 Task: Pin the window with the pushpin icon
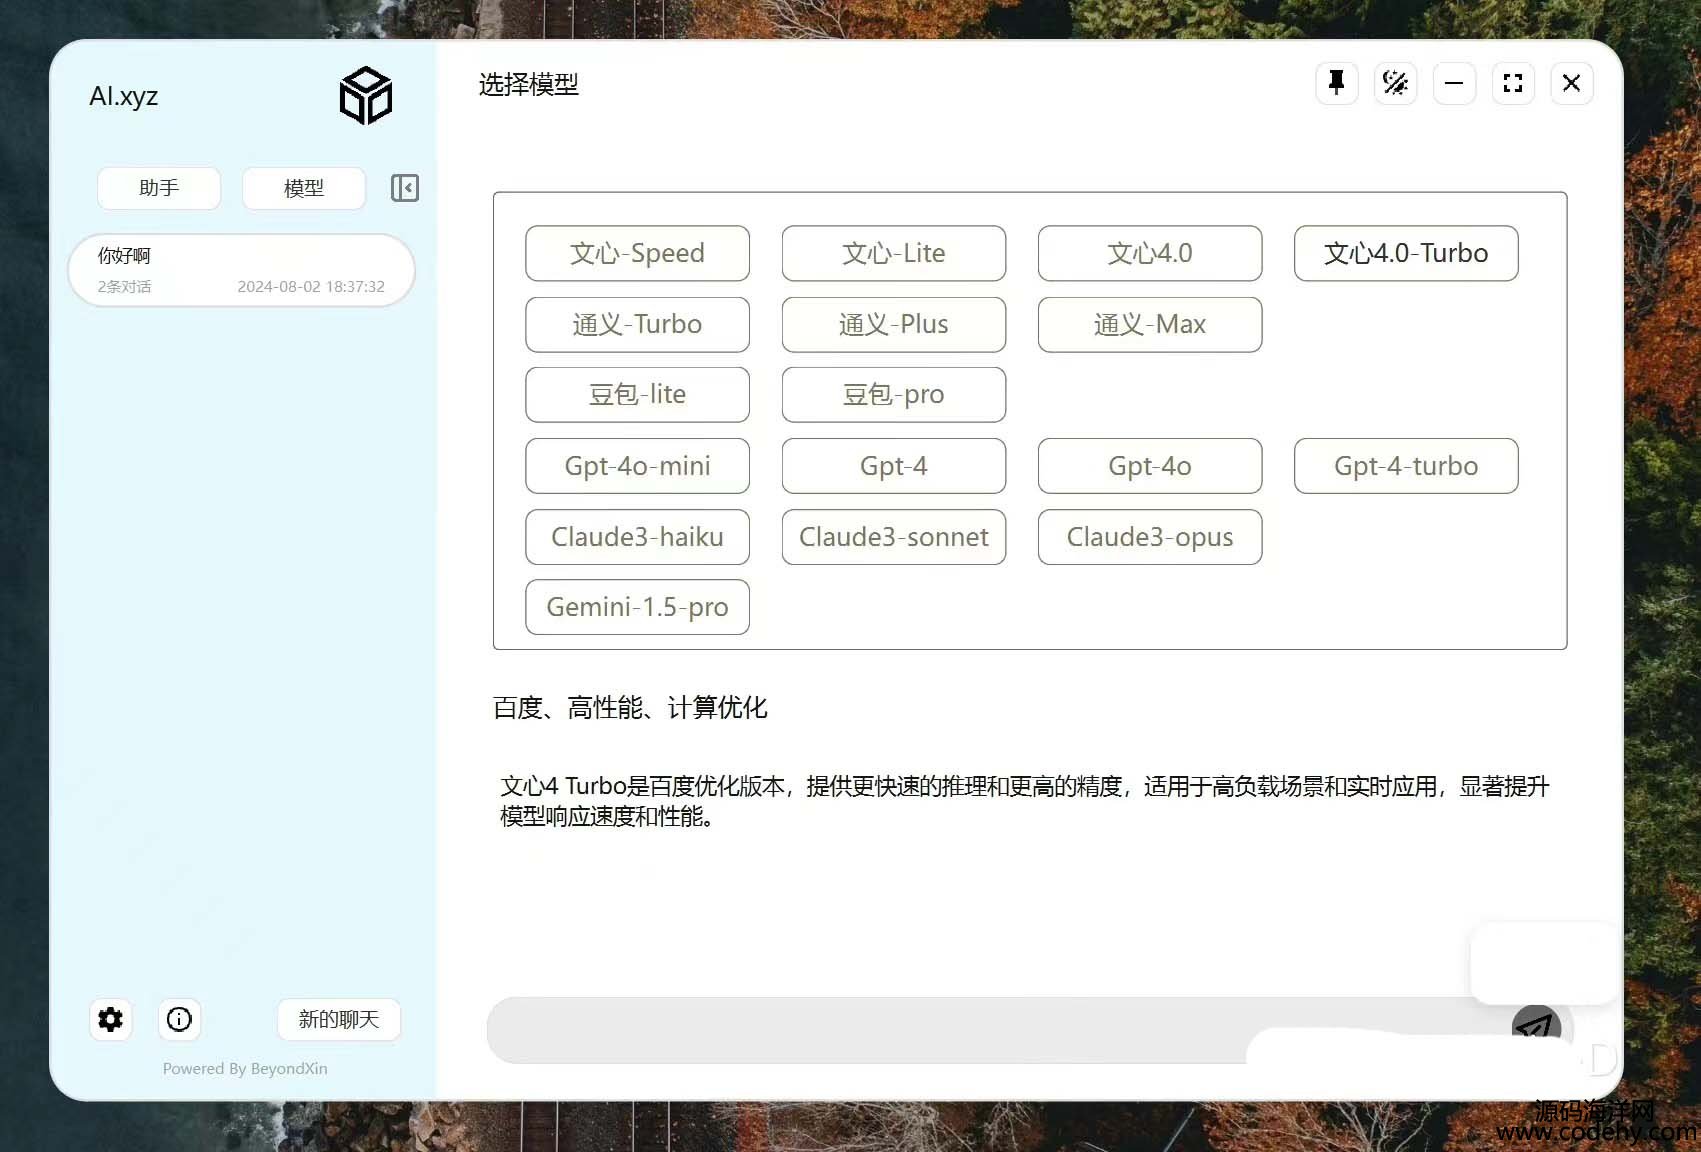[x=1336, y=83]
